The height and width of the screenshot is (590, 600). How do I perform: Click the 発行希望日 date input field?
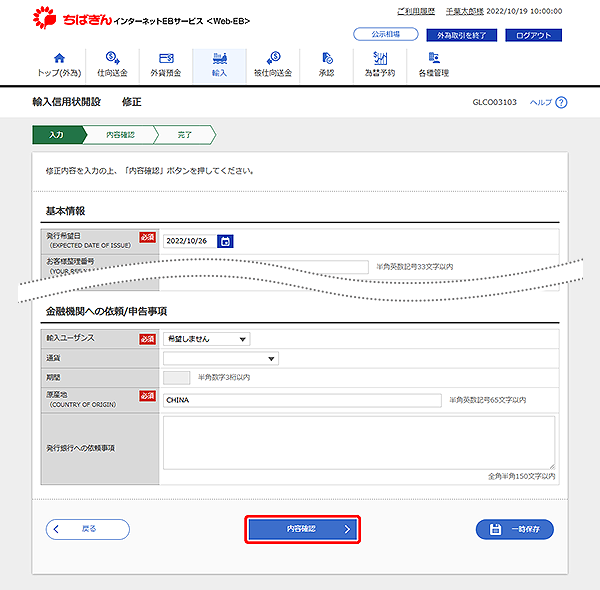(190, 241)
